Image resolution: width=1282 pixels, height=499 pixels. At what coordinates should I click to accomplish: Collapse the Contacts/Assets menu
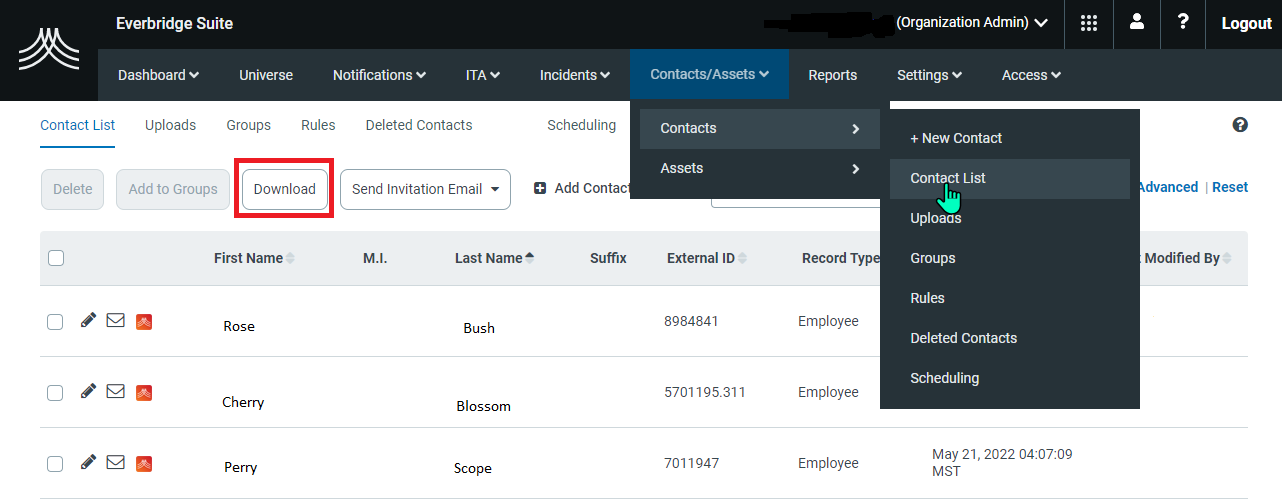[x=709, y=74]
